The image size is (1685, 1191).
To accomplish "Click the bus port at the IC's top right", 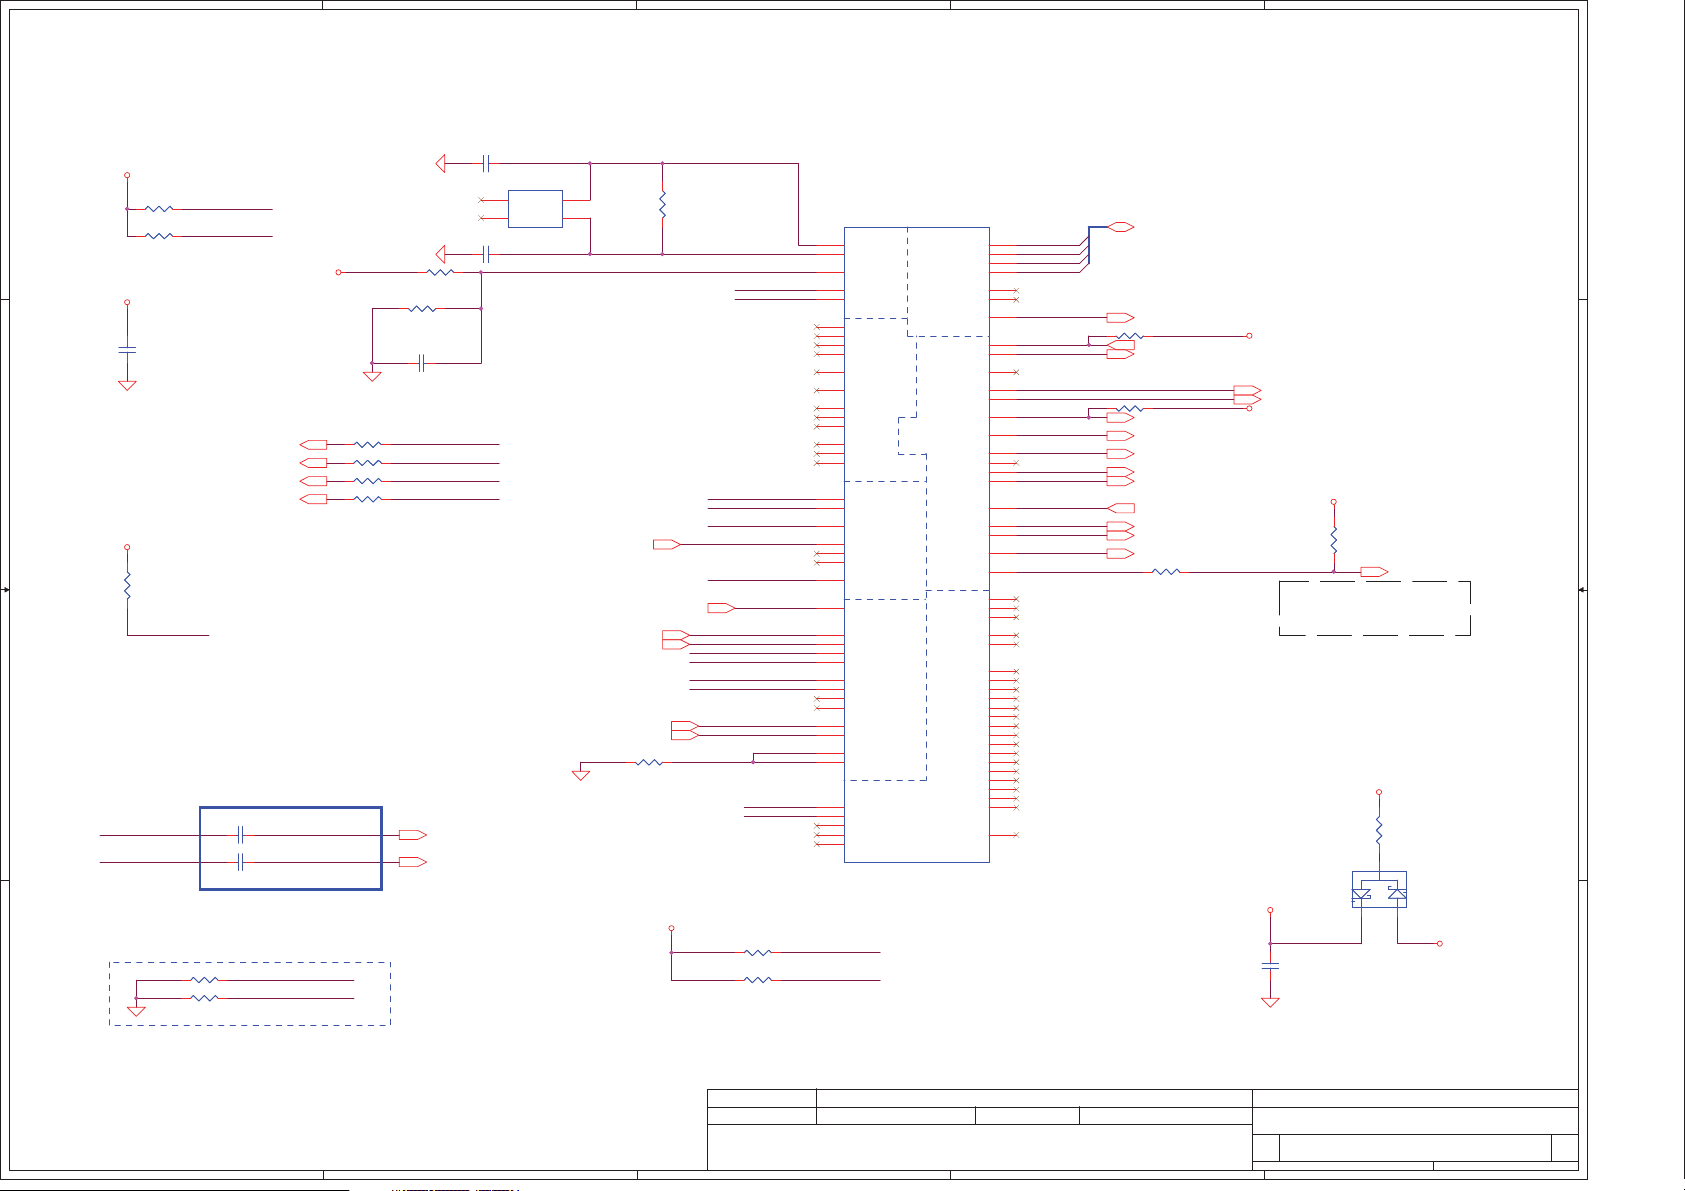I will tap(1121, 227).
